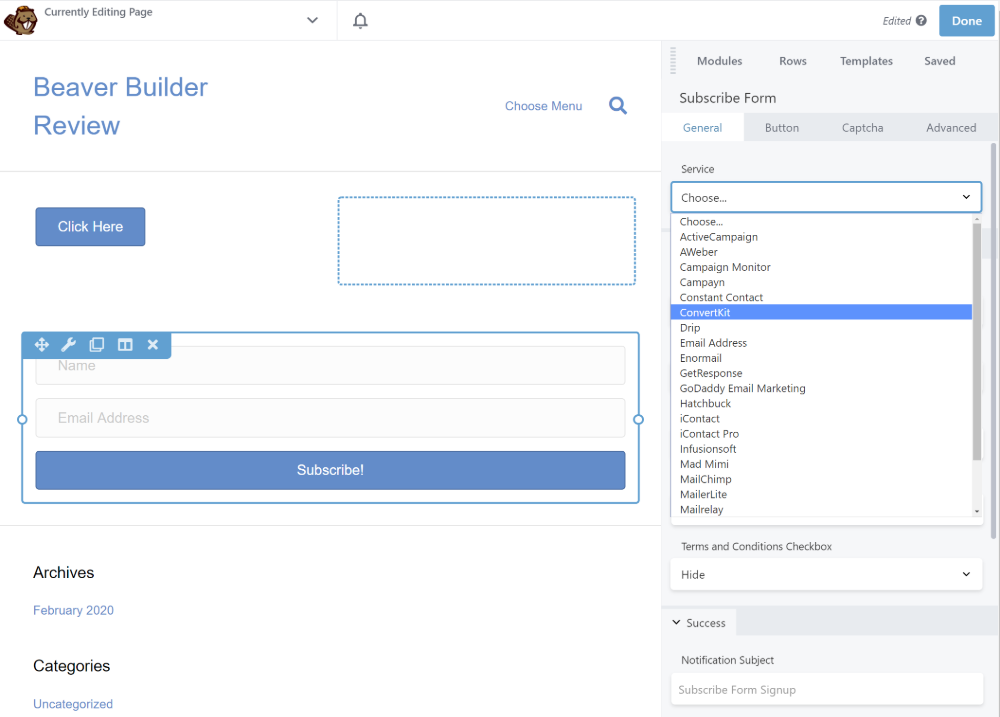Click the Beaver Builder beaver logo
The height and width of the screenshot is (717, 1000).
[x=20, y=20]
